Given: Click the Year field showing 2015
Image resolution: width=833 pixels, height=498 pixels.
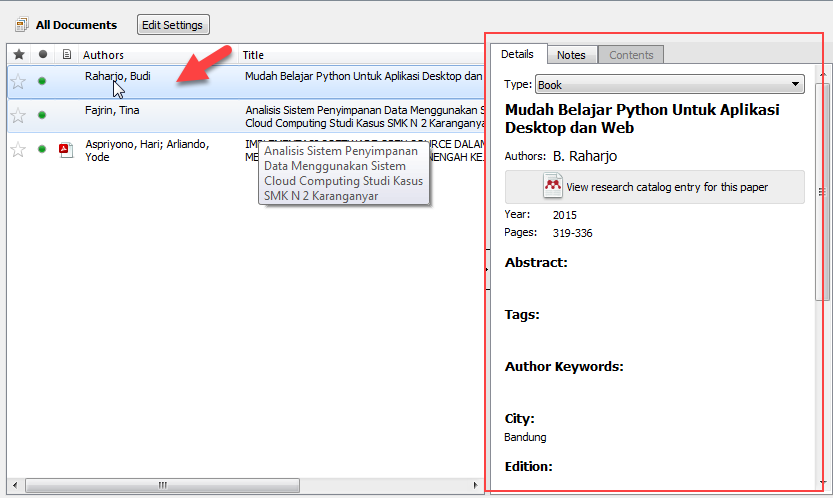Looking at the screenshot, I should click(565, 215).
